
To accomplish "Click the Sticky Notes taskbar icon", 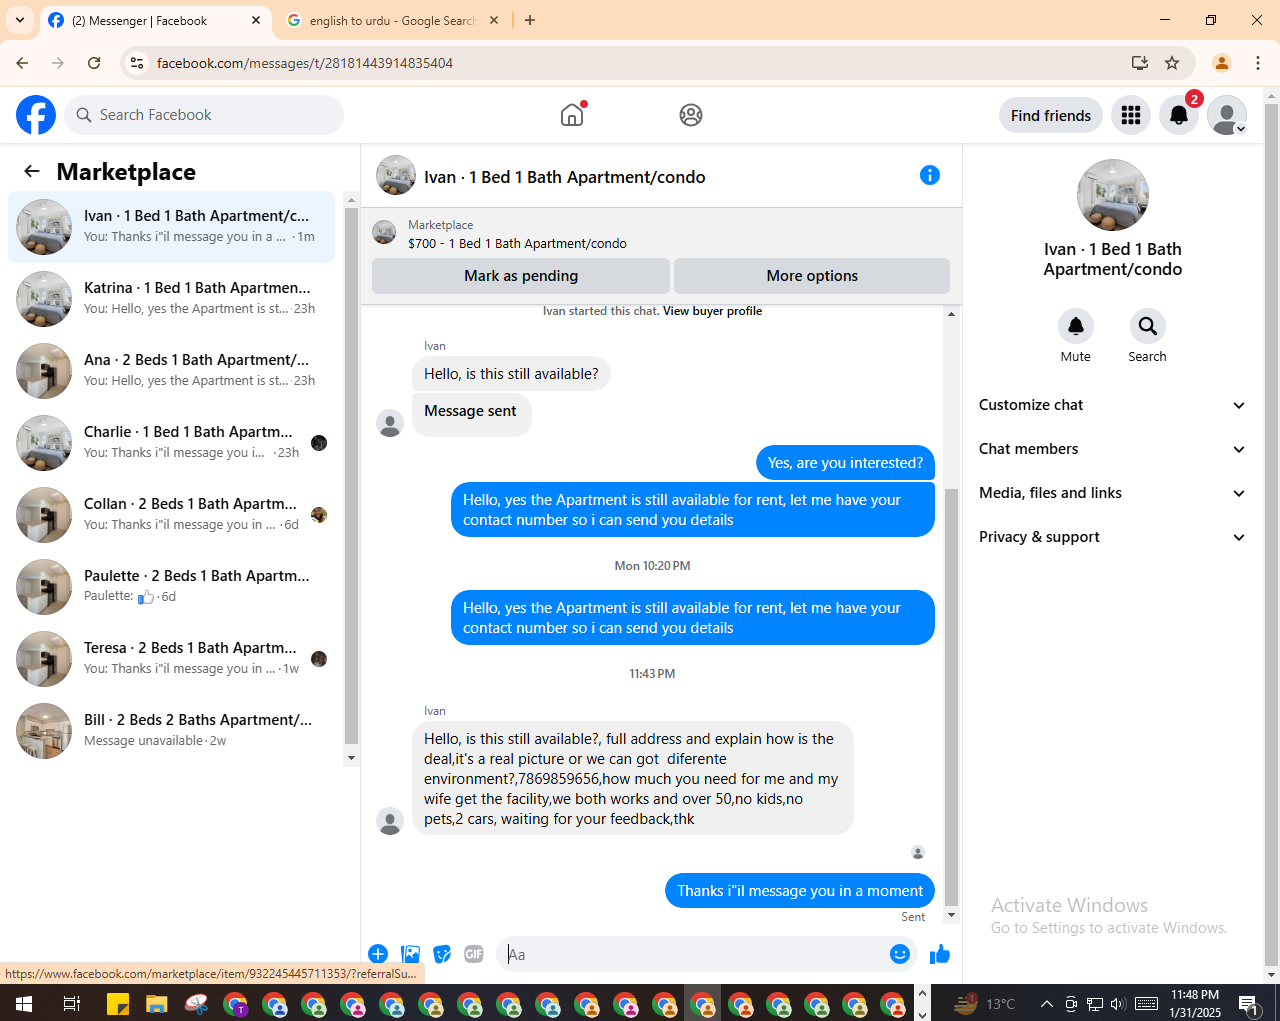I will pos(118,1003).
